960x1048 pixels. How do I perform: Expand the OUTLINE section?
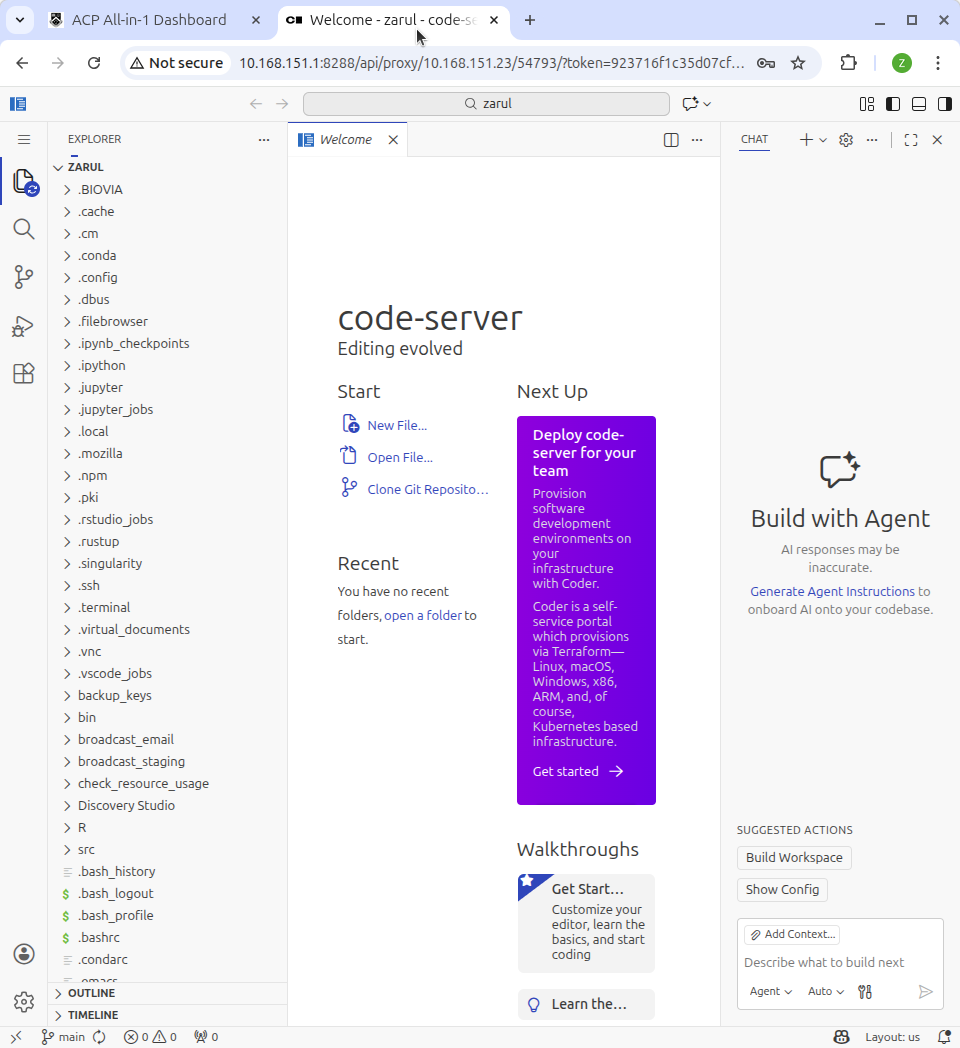click(91, 993)
